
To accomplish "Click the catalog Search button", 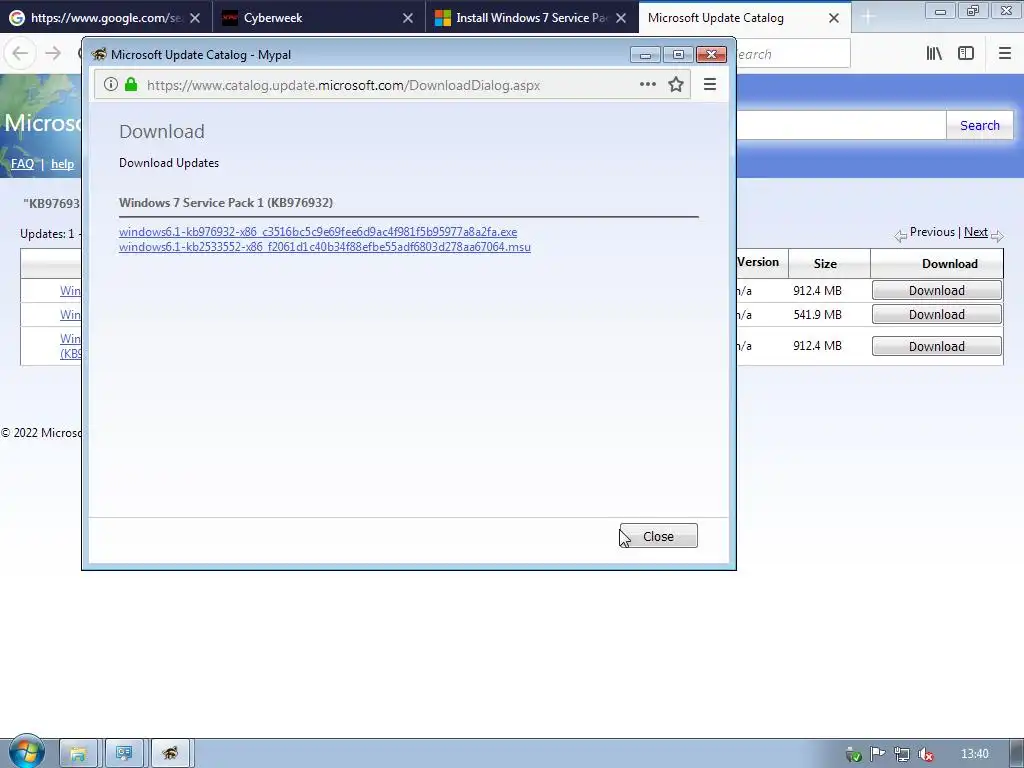I will coord(980,125).
